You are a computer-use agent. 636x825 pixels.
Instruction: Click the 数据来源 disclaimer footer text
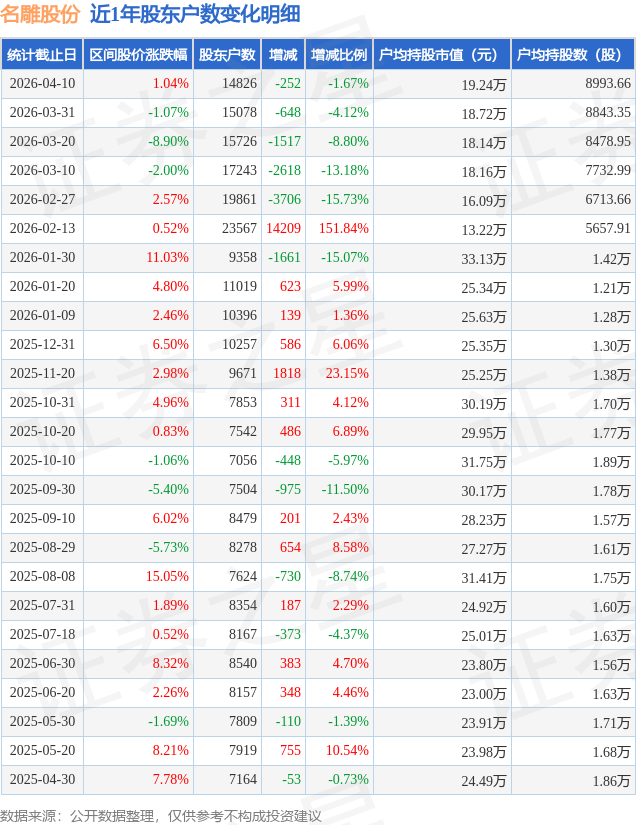pyautogui.click(x=160, y=815)
